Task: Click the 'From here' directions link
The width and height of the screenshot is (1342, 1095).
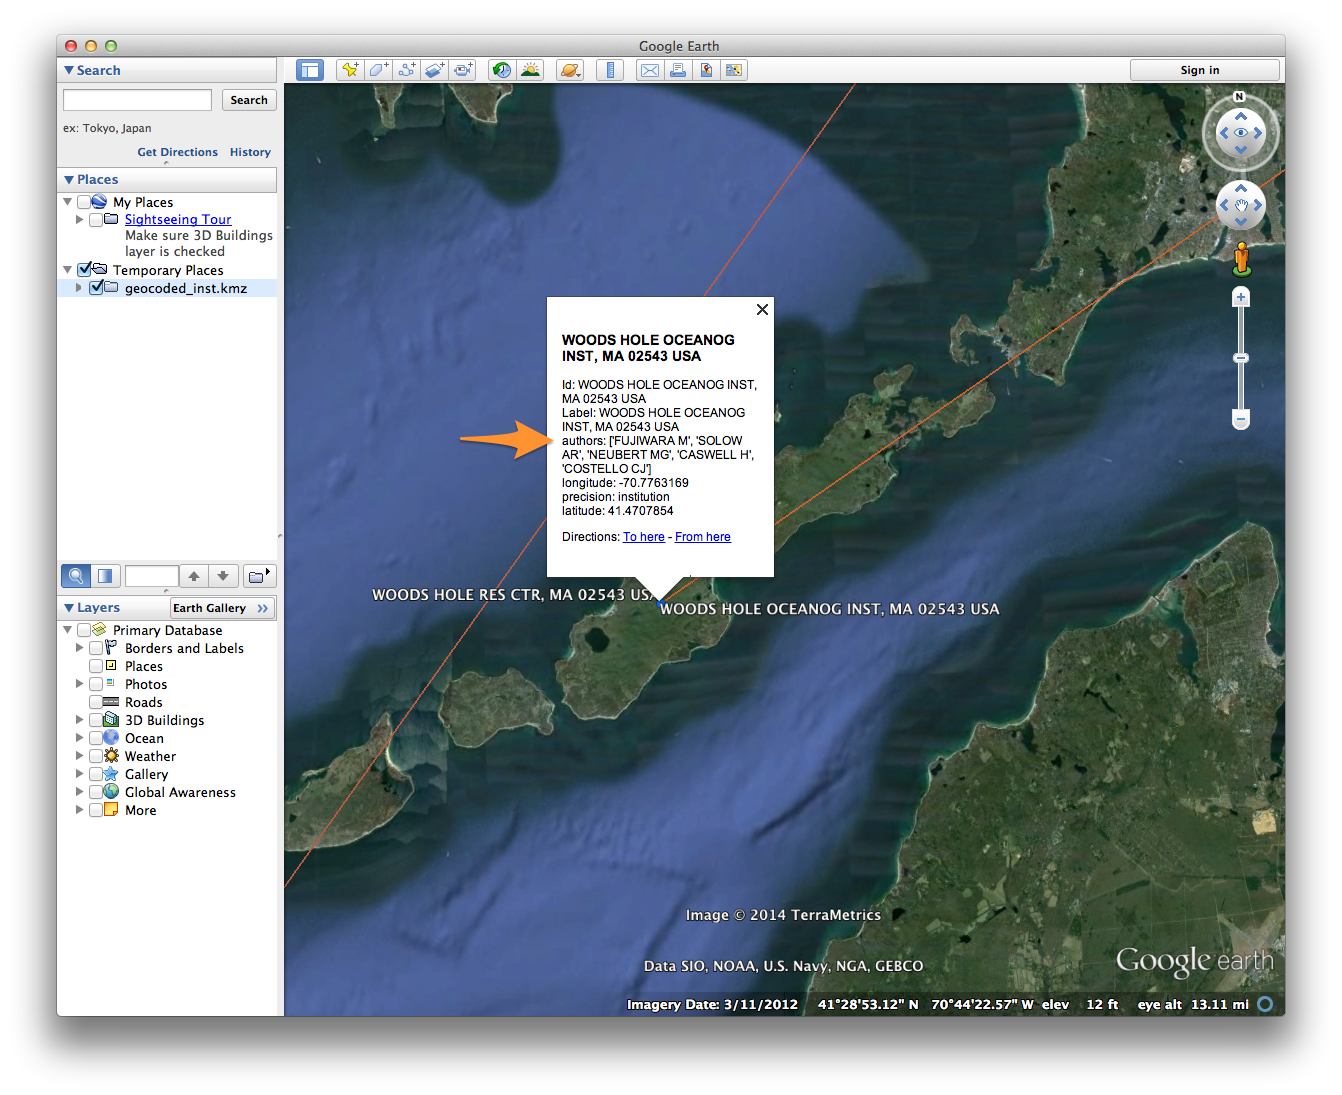Action: [x=703, y=537]
